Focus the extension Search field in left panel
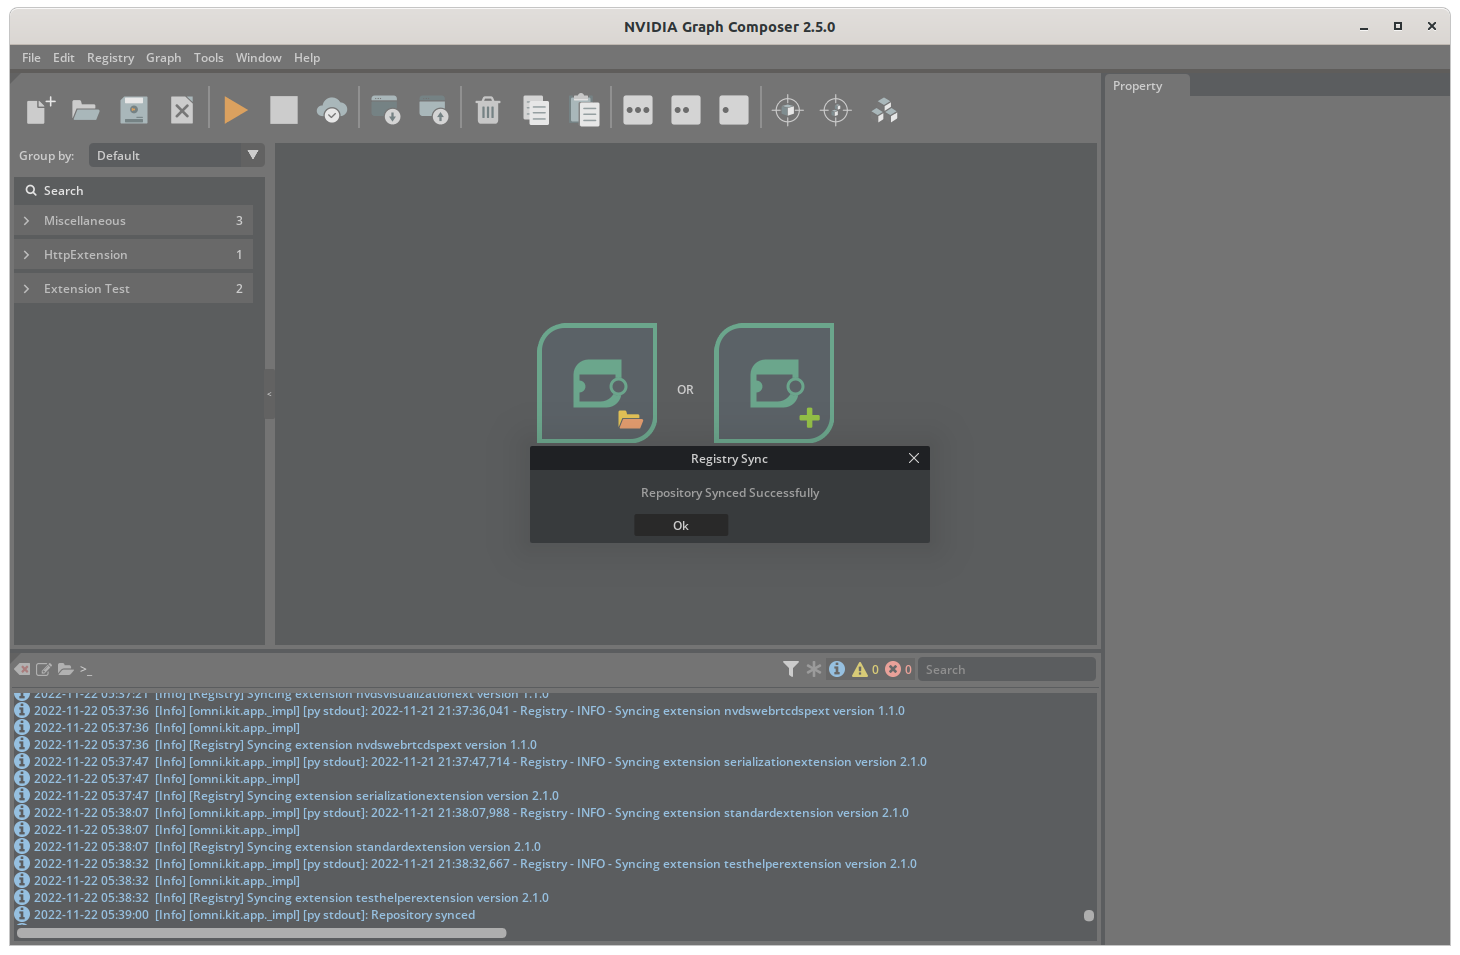 (x=140, y=190)
